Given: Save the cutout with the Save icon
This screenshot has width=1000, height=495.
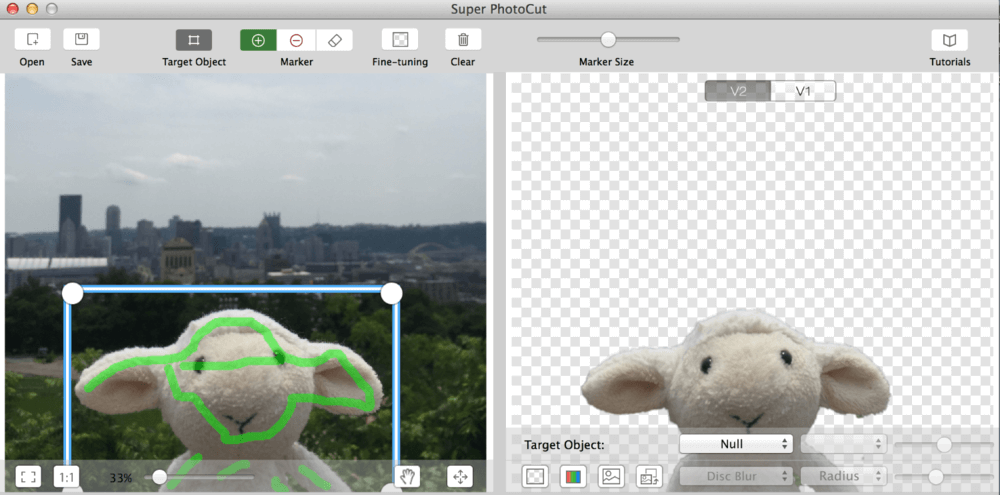Looking at the screenshot, I should pos(81,40).
